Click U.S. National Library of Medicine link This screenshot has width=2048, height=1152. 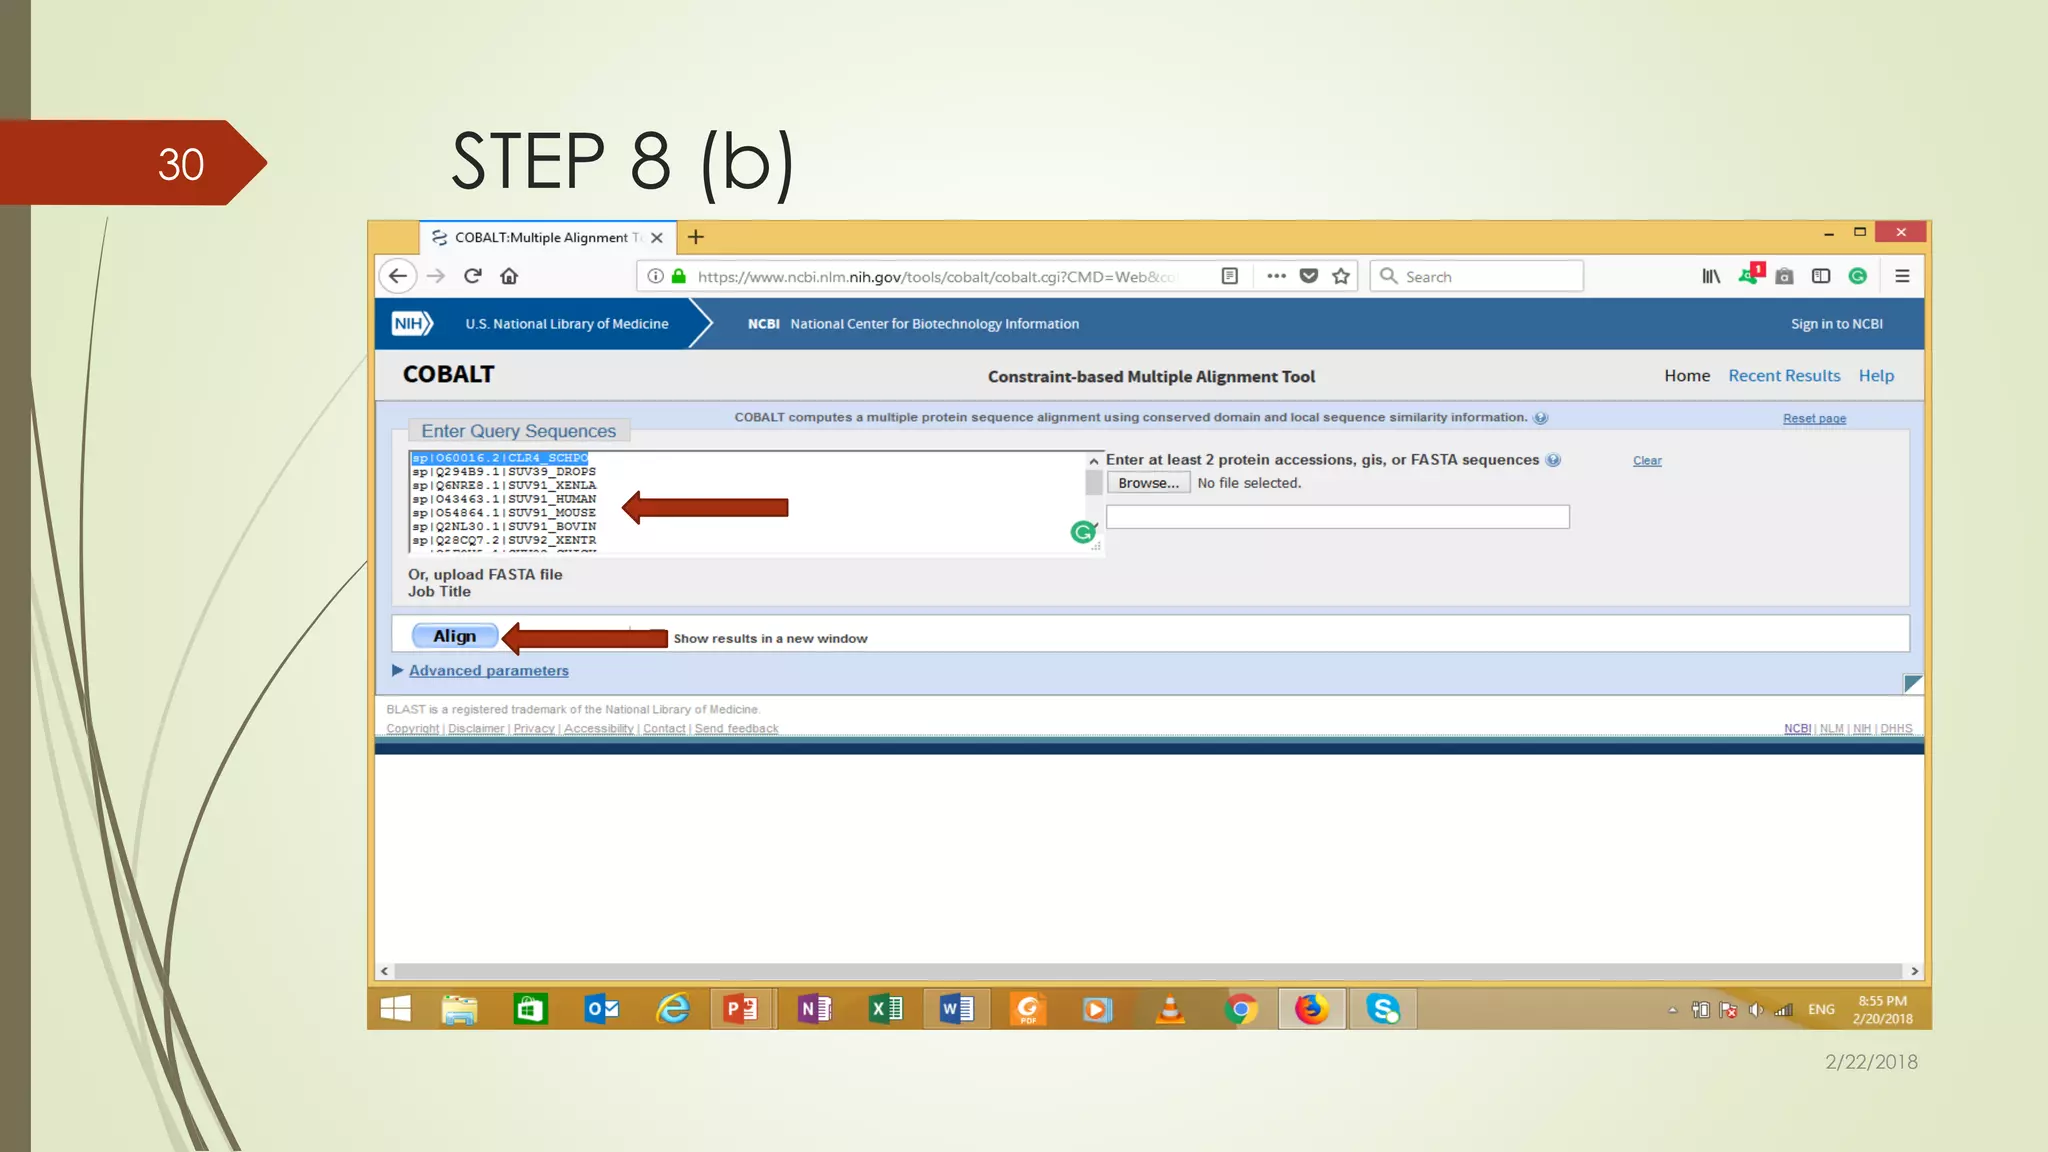(x=567, y=324)
